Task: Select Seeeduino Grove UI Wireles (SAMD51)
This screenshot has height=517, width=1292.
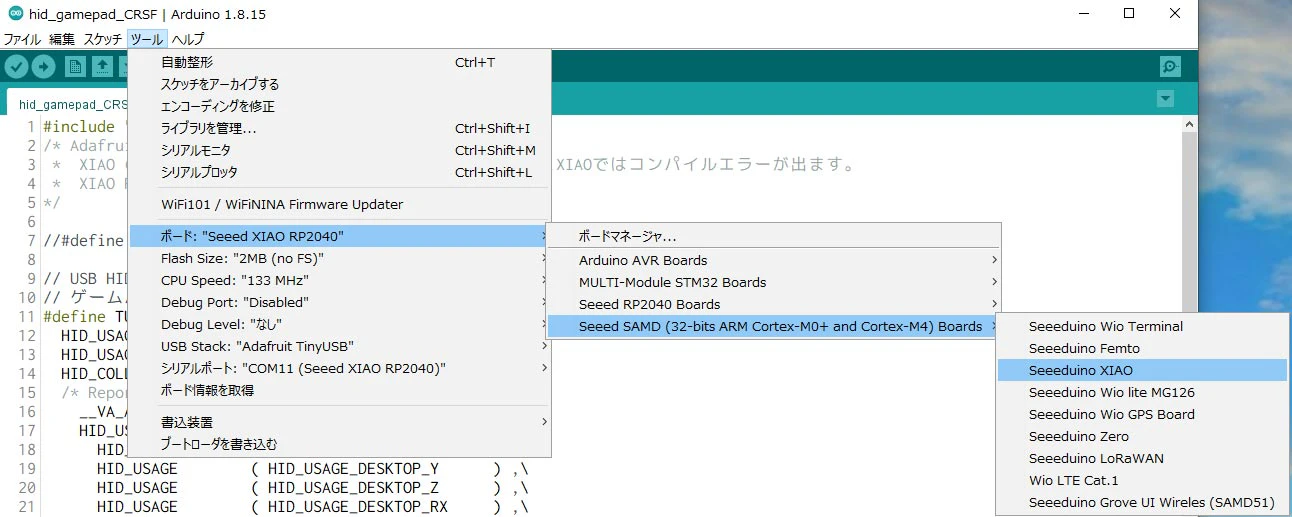Action: click(1142, 502)
